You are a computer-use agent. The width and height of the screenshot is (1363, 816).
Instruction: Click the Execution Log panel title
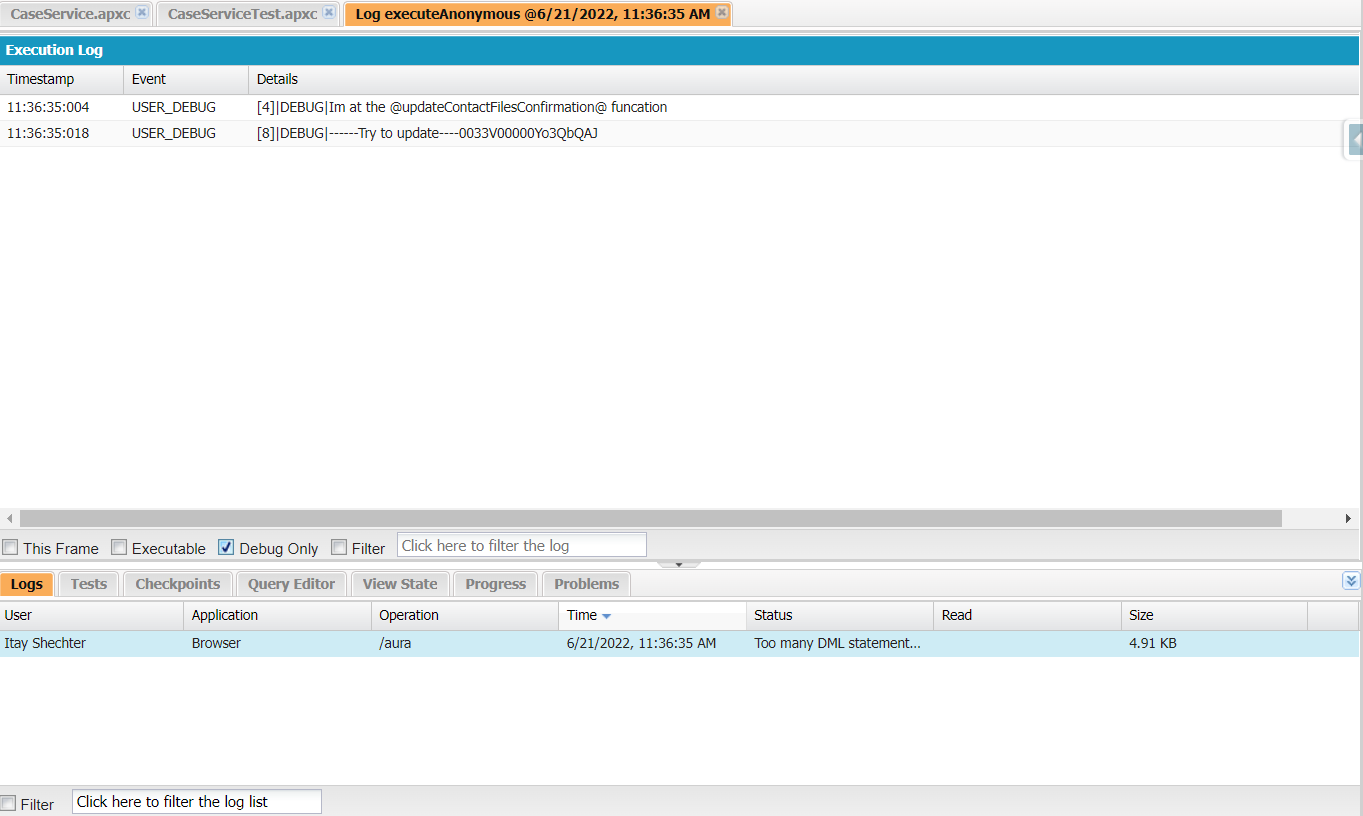[54, 50]
